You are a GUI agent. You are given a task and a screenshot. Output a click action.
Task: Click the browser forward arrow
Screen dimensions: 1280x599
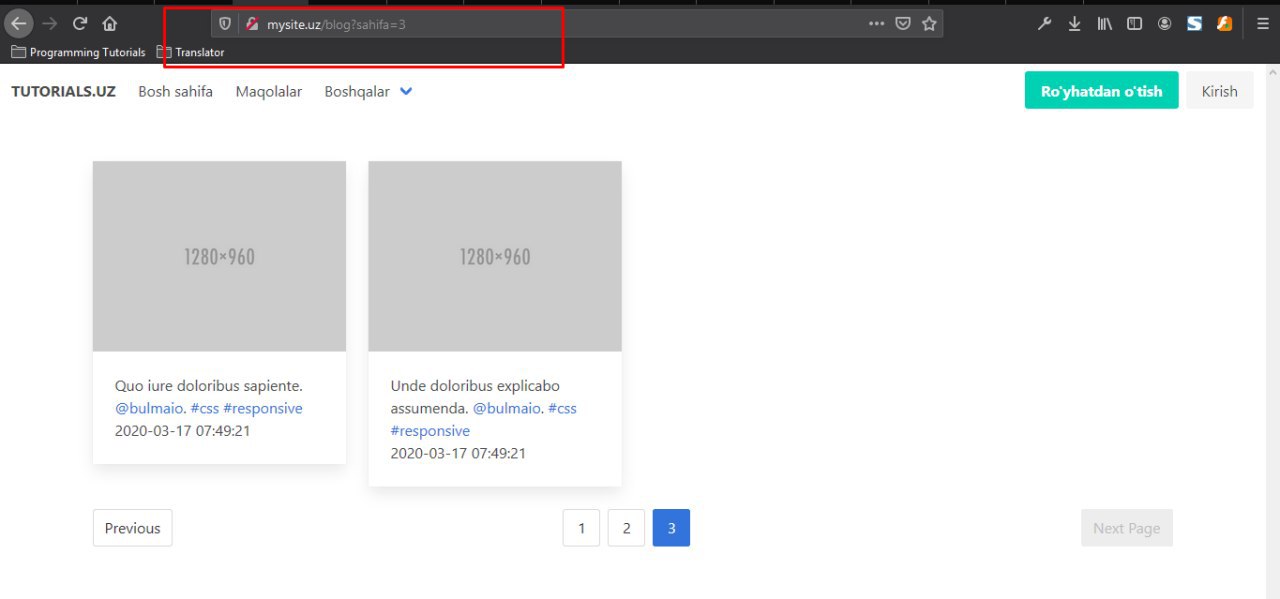pyautogui.click(x=50, y=24)
